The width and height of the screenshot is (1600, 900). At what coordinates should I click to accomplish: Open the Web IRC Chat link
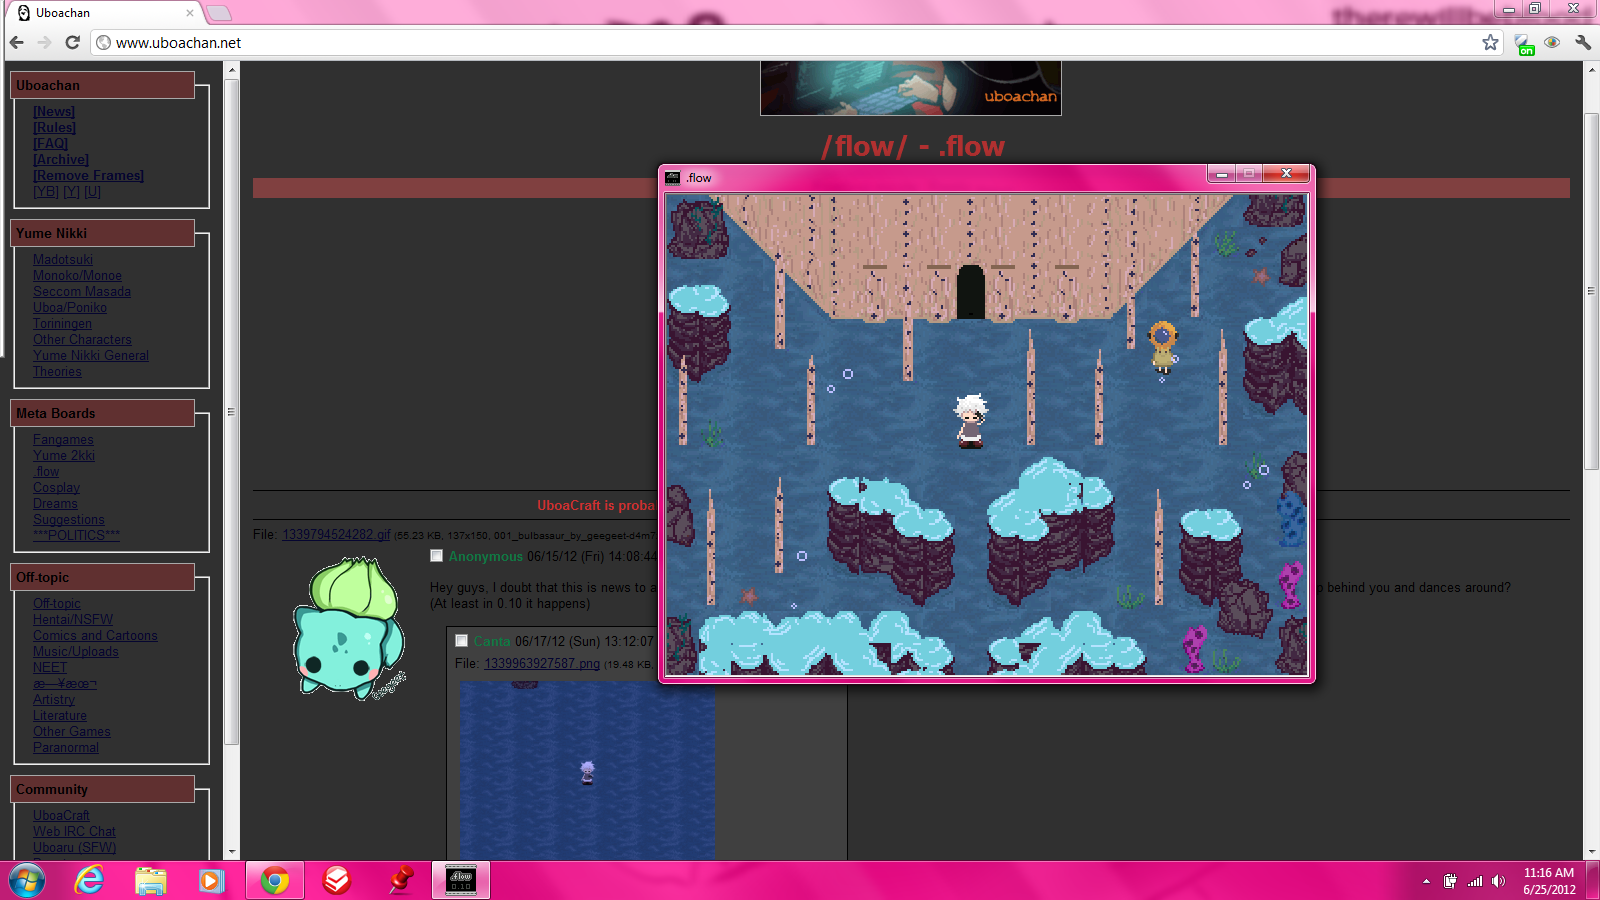tap(74, 832)
